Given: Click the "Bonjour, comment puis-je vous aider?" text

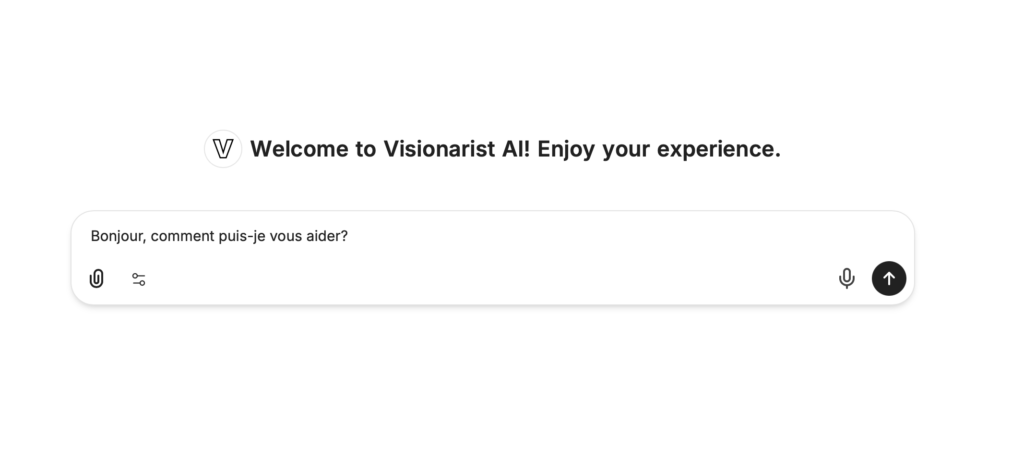Looking at the screenshot, I should click(x=219, y=237).
